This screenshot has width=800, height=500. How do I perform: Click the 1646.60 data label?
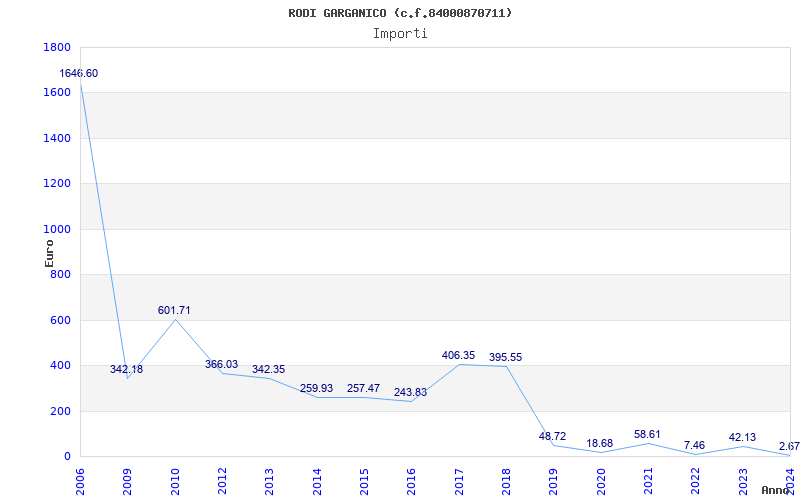(79, 73)
